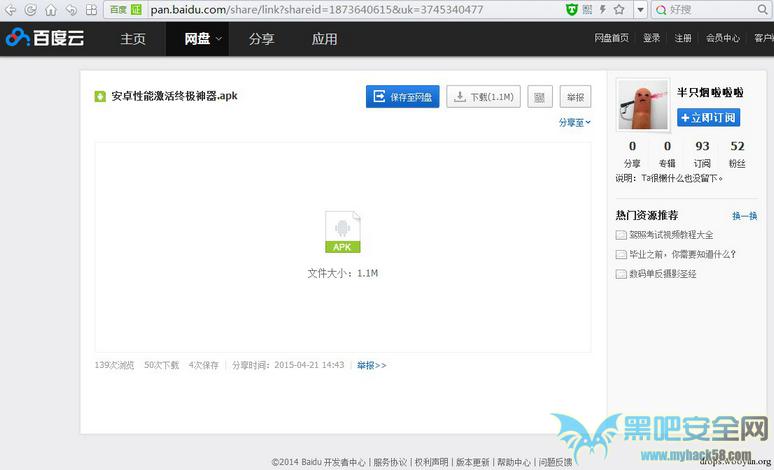Click the search magnifier icon at right
Screen dimensions: 774x470
tap(763, 9)
